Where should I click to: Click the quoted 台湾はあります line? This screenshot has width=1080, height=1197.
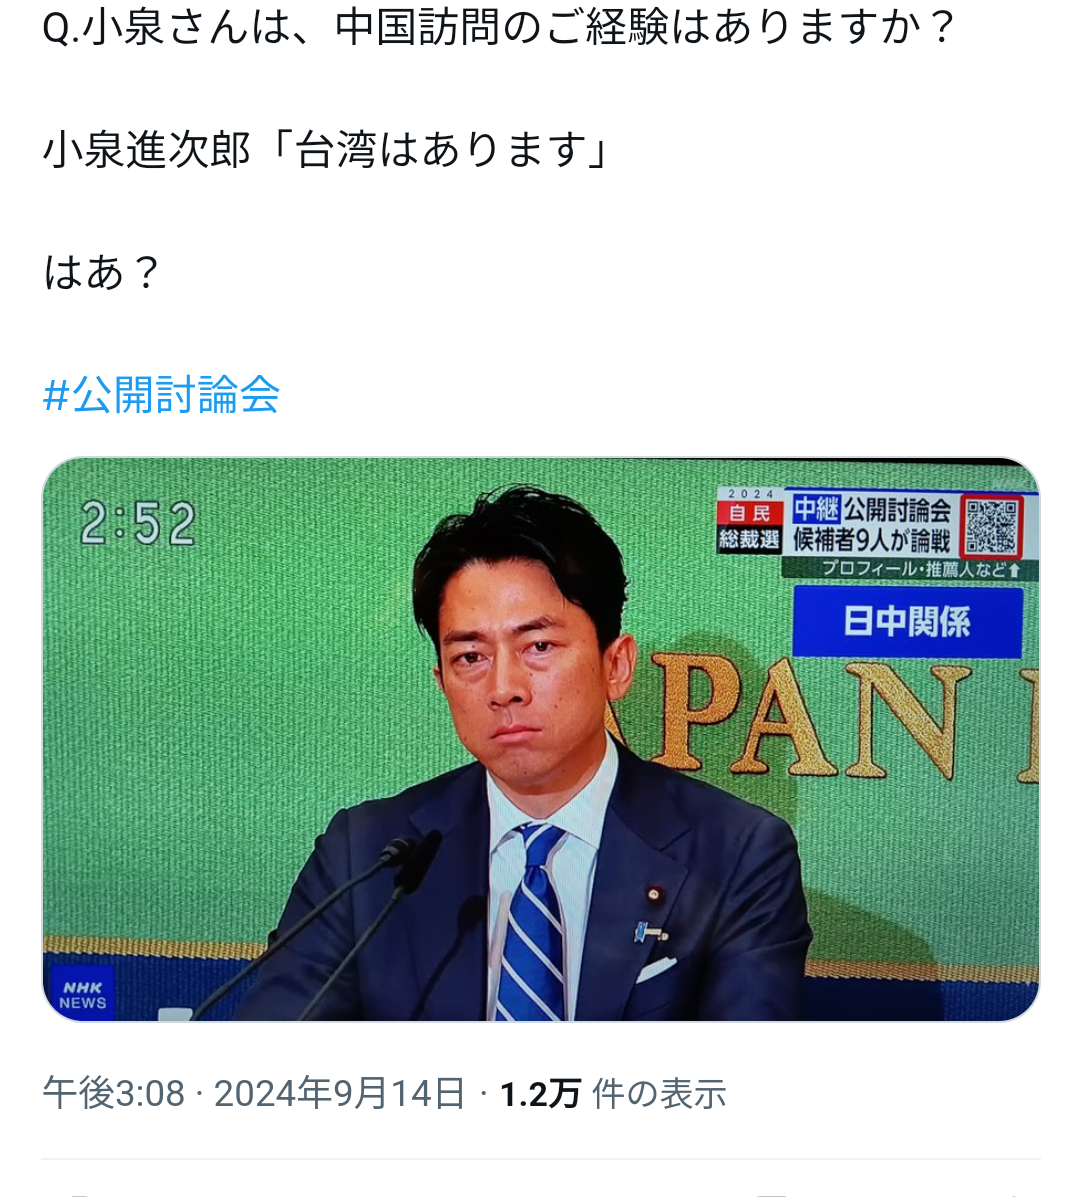pos(327,150)
